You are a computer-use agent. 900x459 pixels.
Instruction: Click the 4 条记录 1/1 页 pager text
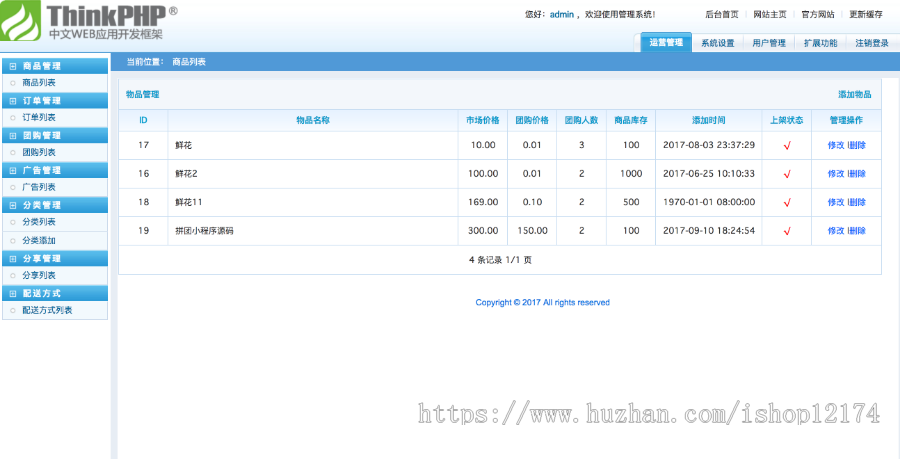coord(500,260)
